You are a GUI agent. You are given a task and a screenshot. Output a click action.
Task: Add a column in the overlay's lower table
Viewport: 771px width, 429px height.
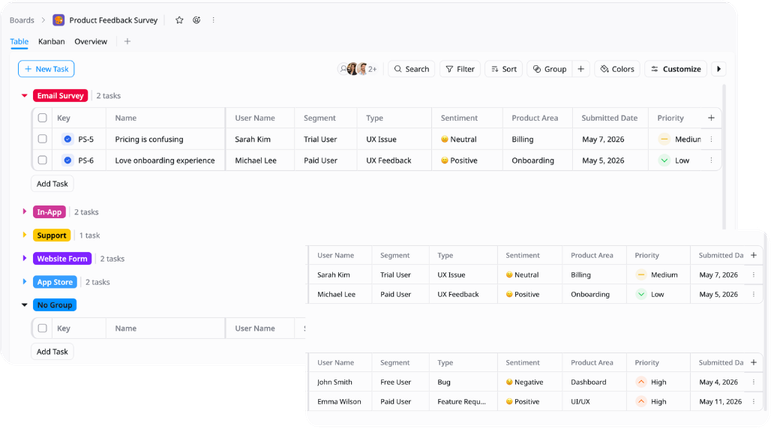click(754, 363)
